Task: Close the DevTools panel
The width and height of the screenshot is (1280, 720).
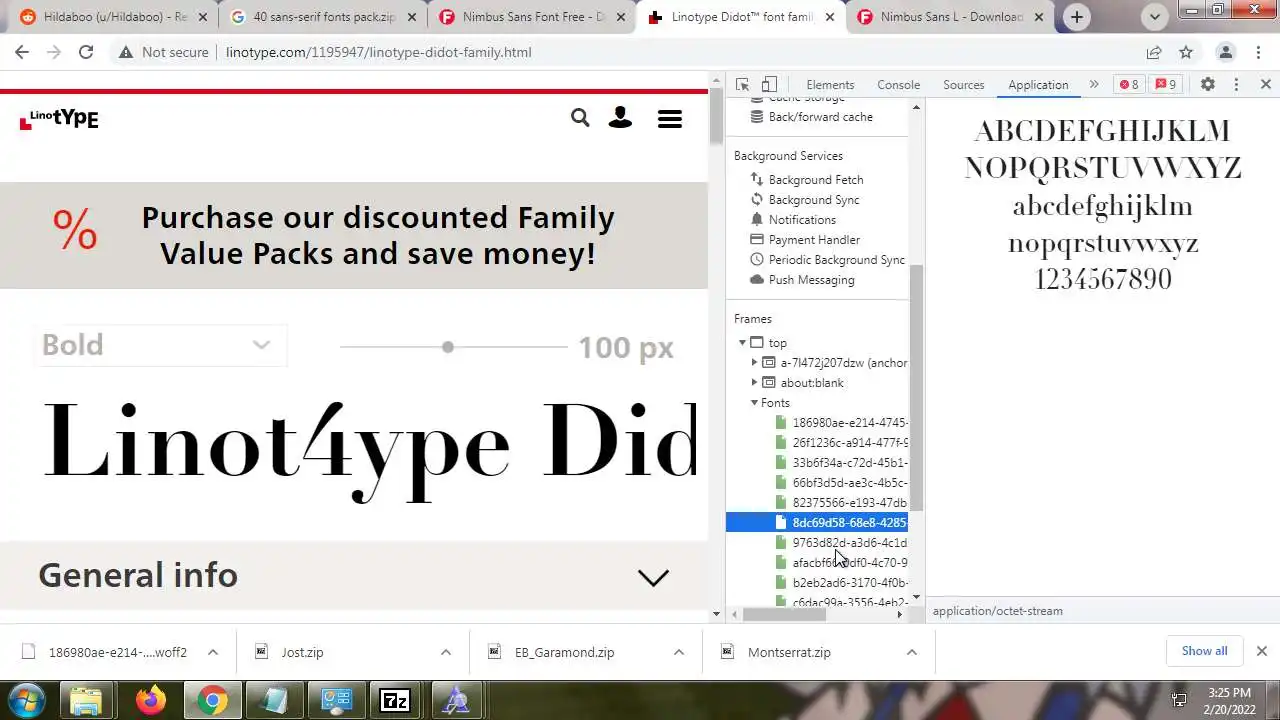Action: pos(1265,84)
